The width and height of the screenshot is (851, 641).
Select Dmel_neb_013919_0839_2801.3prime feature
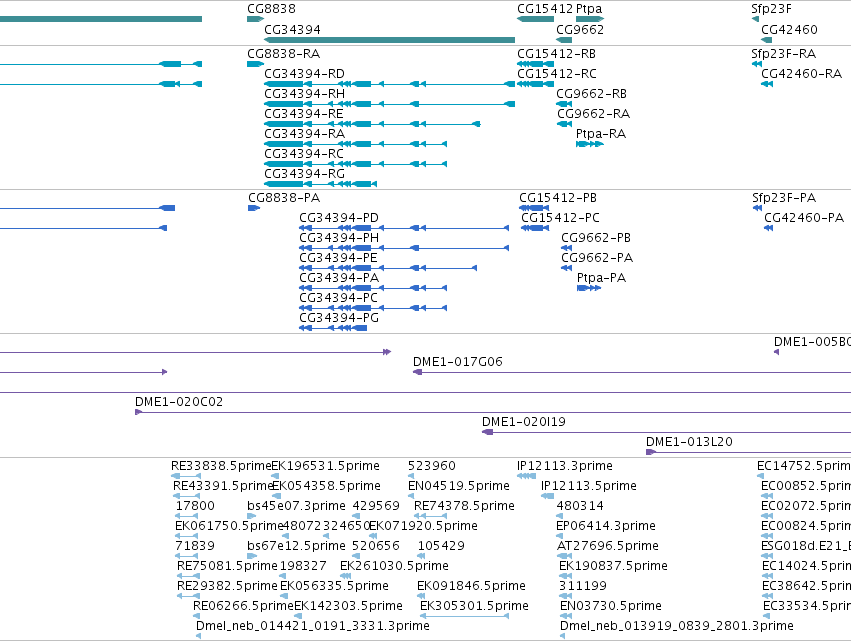676,626
